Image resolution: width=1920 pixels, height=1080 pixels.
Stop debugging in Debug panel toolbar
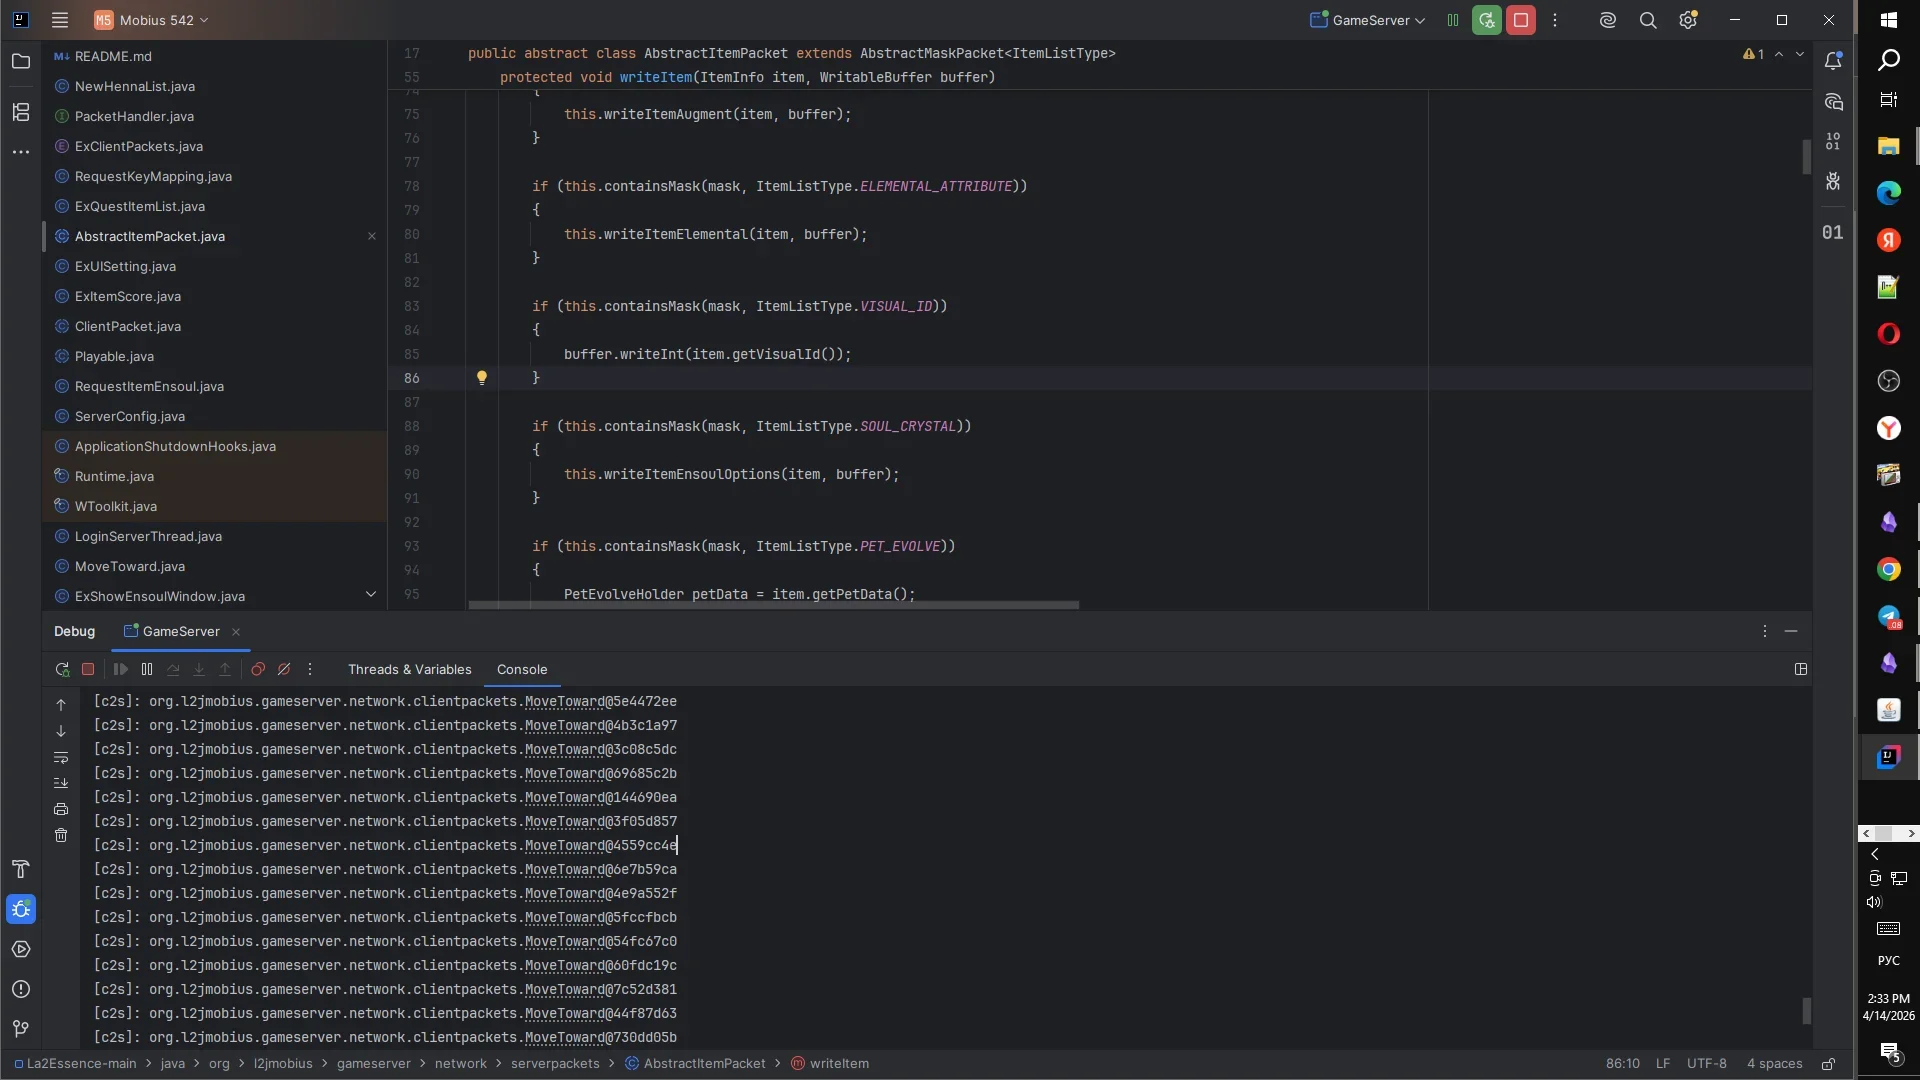[88, 669]
